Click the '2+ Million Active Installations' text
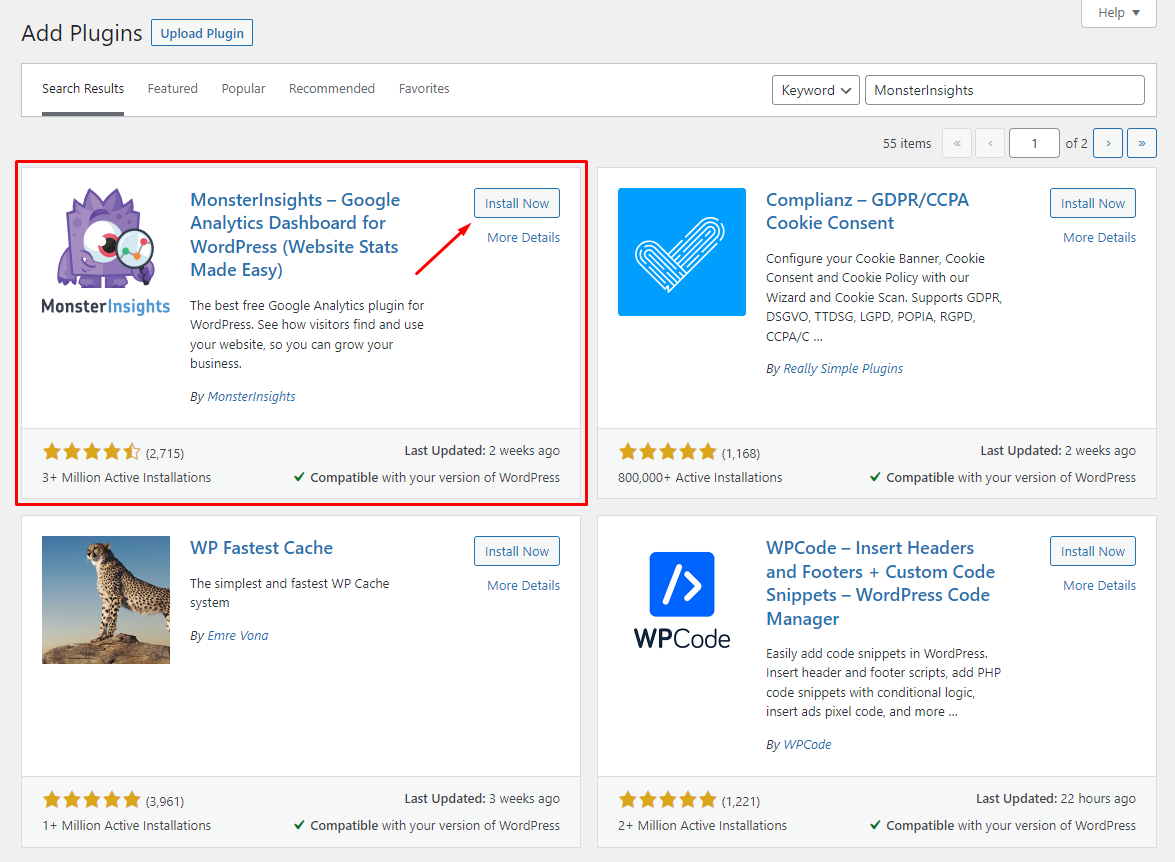Viewport: 1175px width, 862px height. (x=702, y=825)
